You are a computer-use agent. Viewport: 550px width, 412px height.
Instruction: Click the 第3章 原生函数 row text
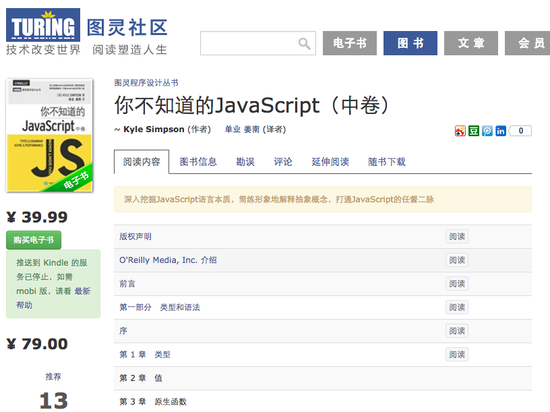point(153,401)
